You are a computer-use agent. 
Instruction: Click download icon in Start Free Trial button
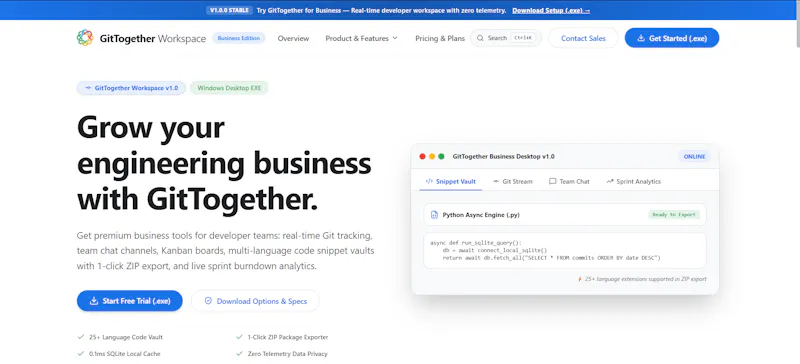point(94,301)
